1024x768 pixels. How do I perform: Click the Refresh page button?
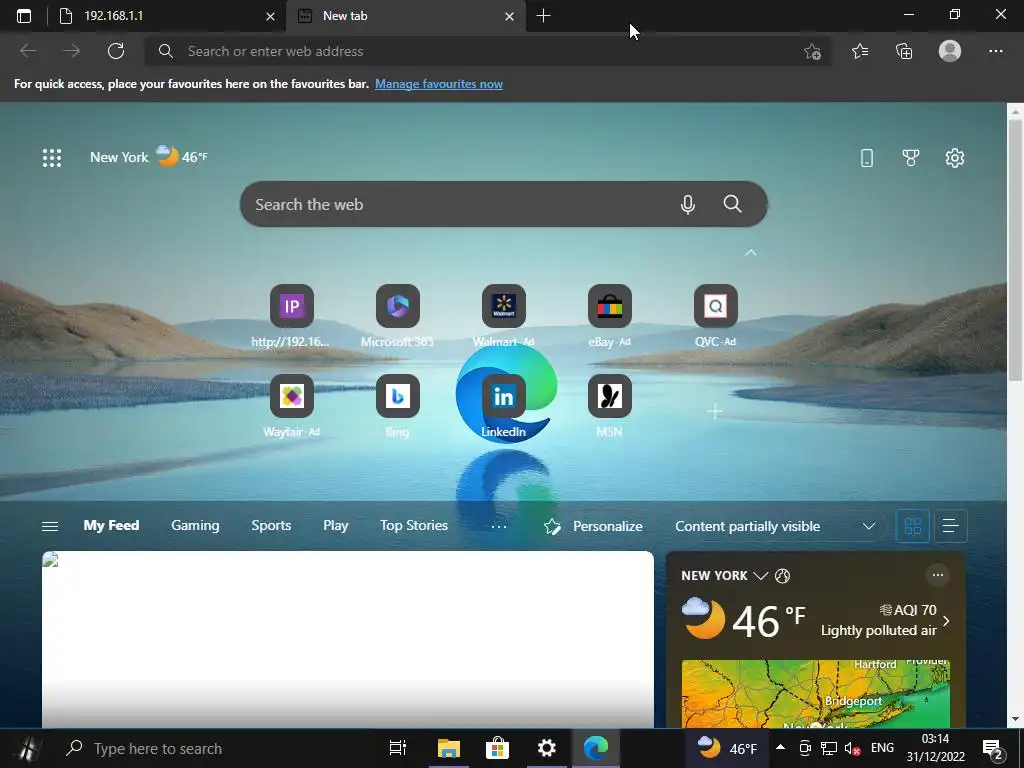(116, 51)
